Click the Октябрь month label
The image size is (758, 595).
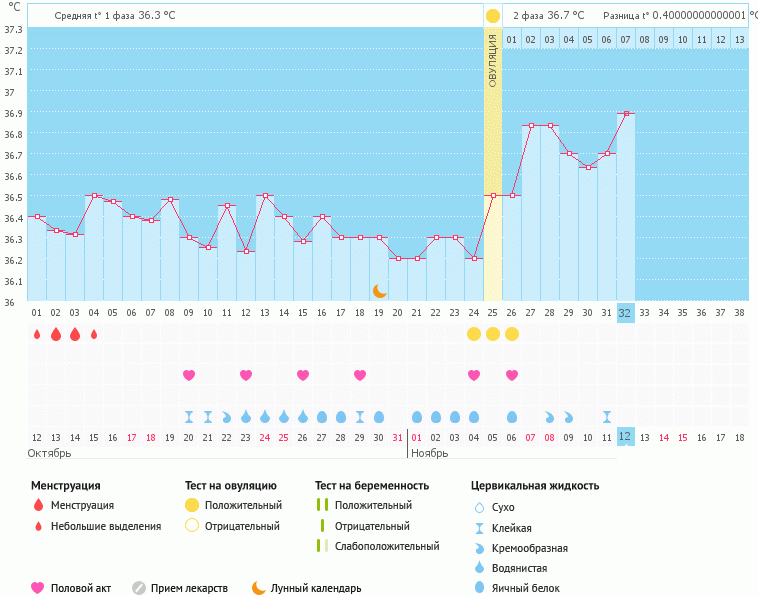click(49, 453)
